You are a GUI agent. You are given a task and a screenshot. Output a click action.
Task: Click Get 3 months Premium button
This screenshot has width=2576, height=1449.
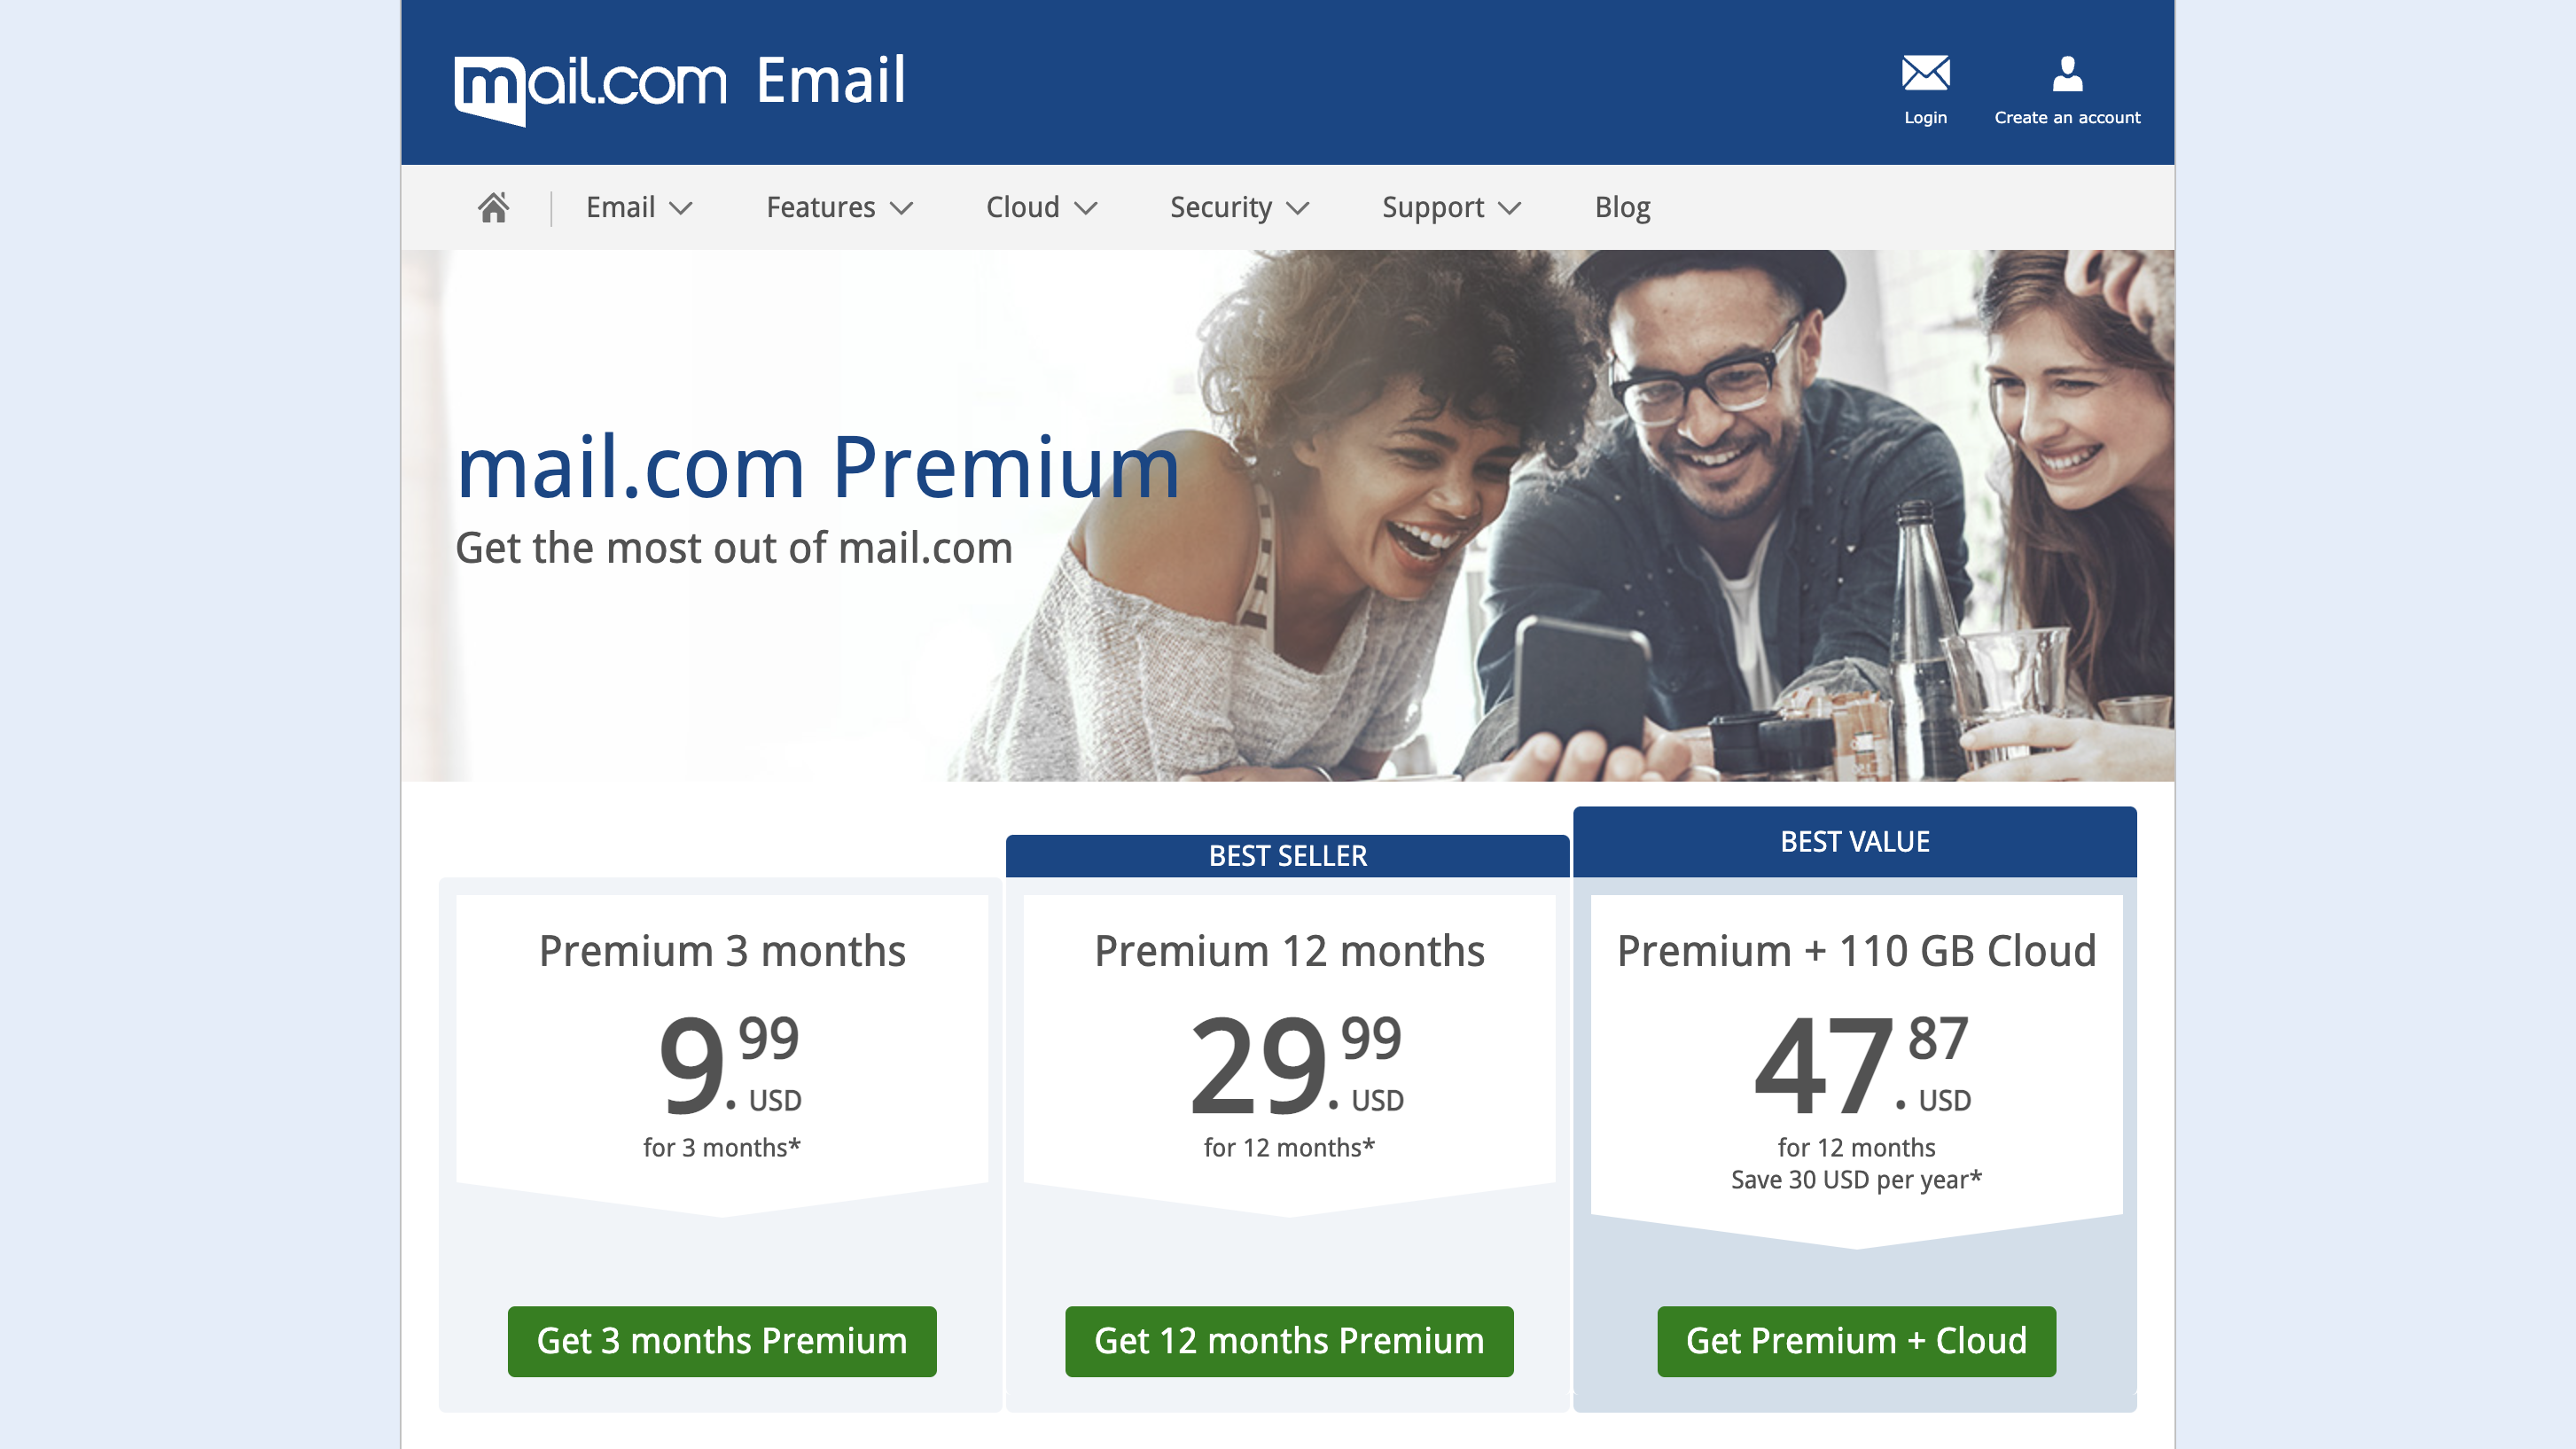coord(722,1341)
